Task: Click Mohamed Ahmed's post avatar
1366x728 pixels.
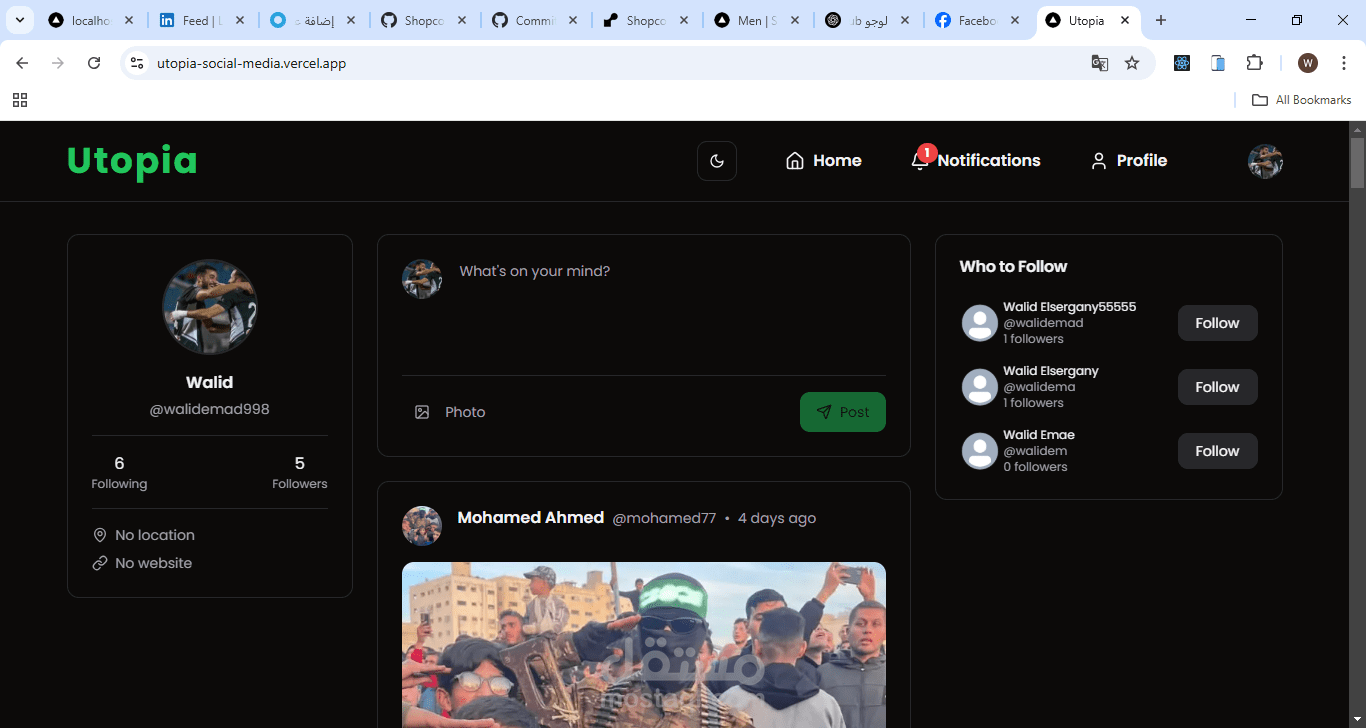Action: 422,526
